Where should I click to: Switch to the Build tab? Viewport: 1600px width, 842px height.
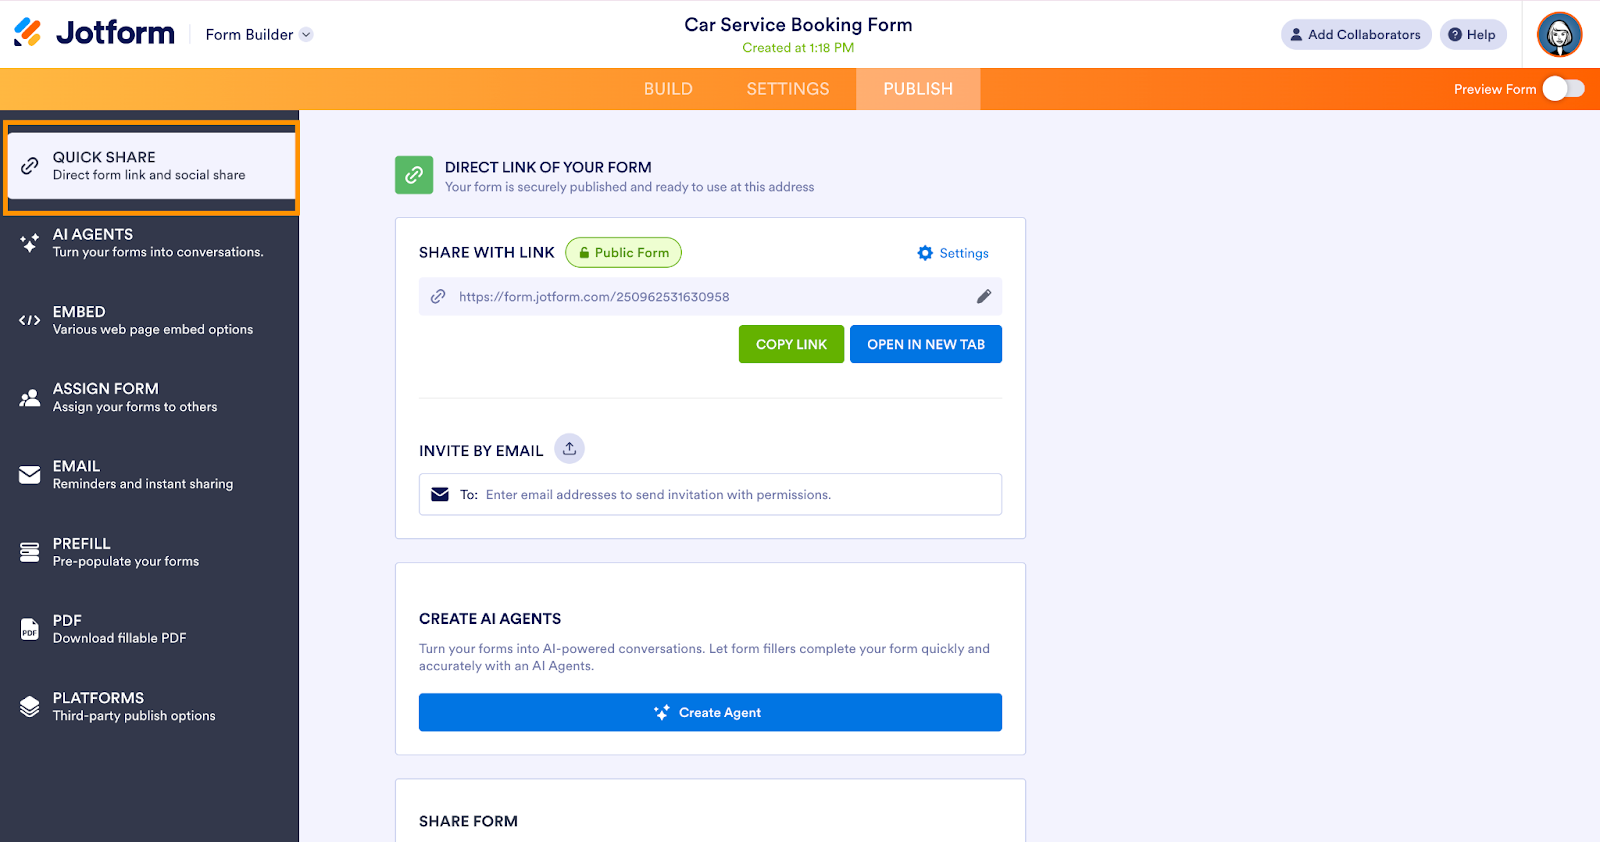tap(668, 89)
